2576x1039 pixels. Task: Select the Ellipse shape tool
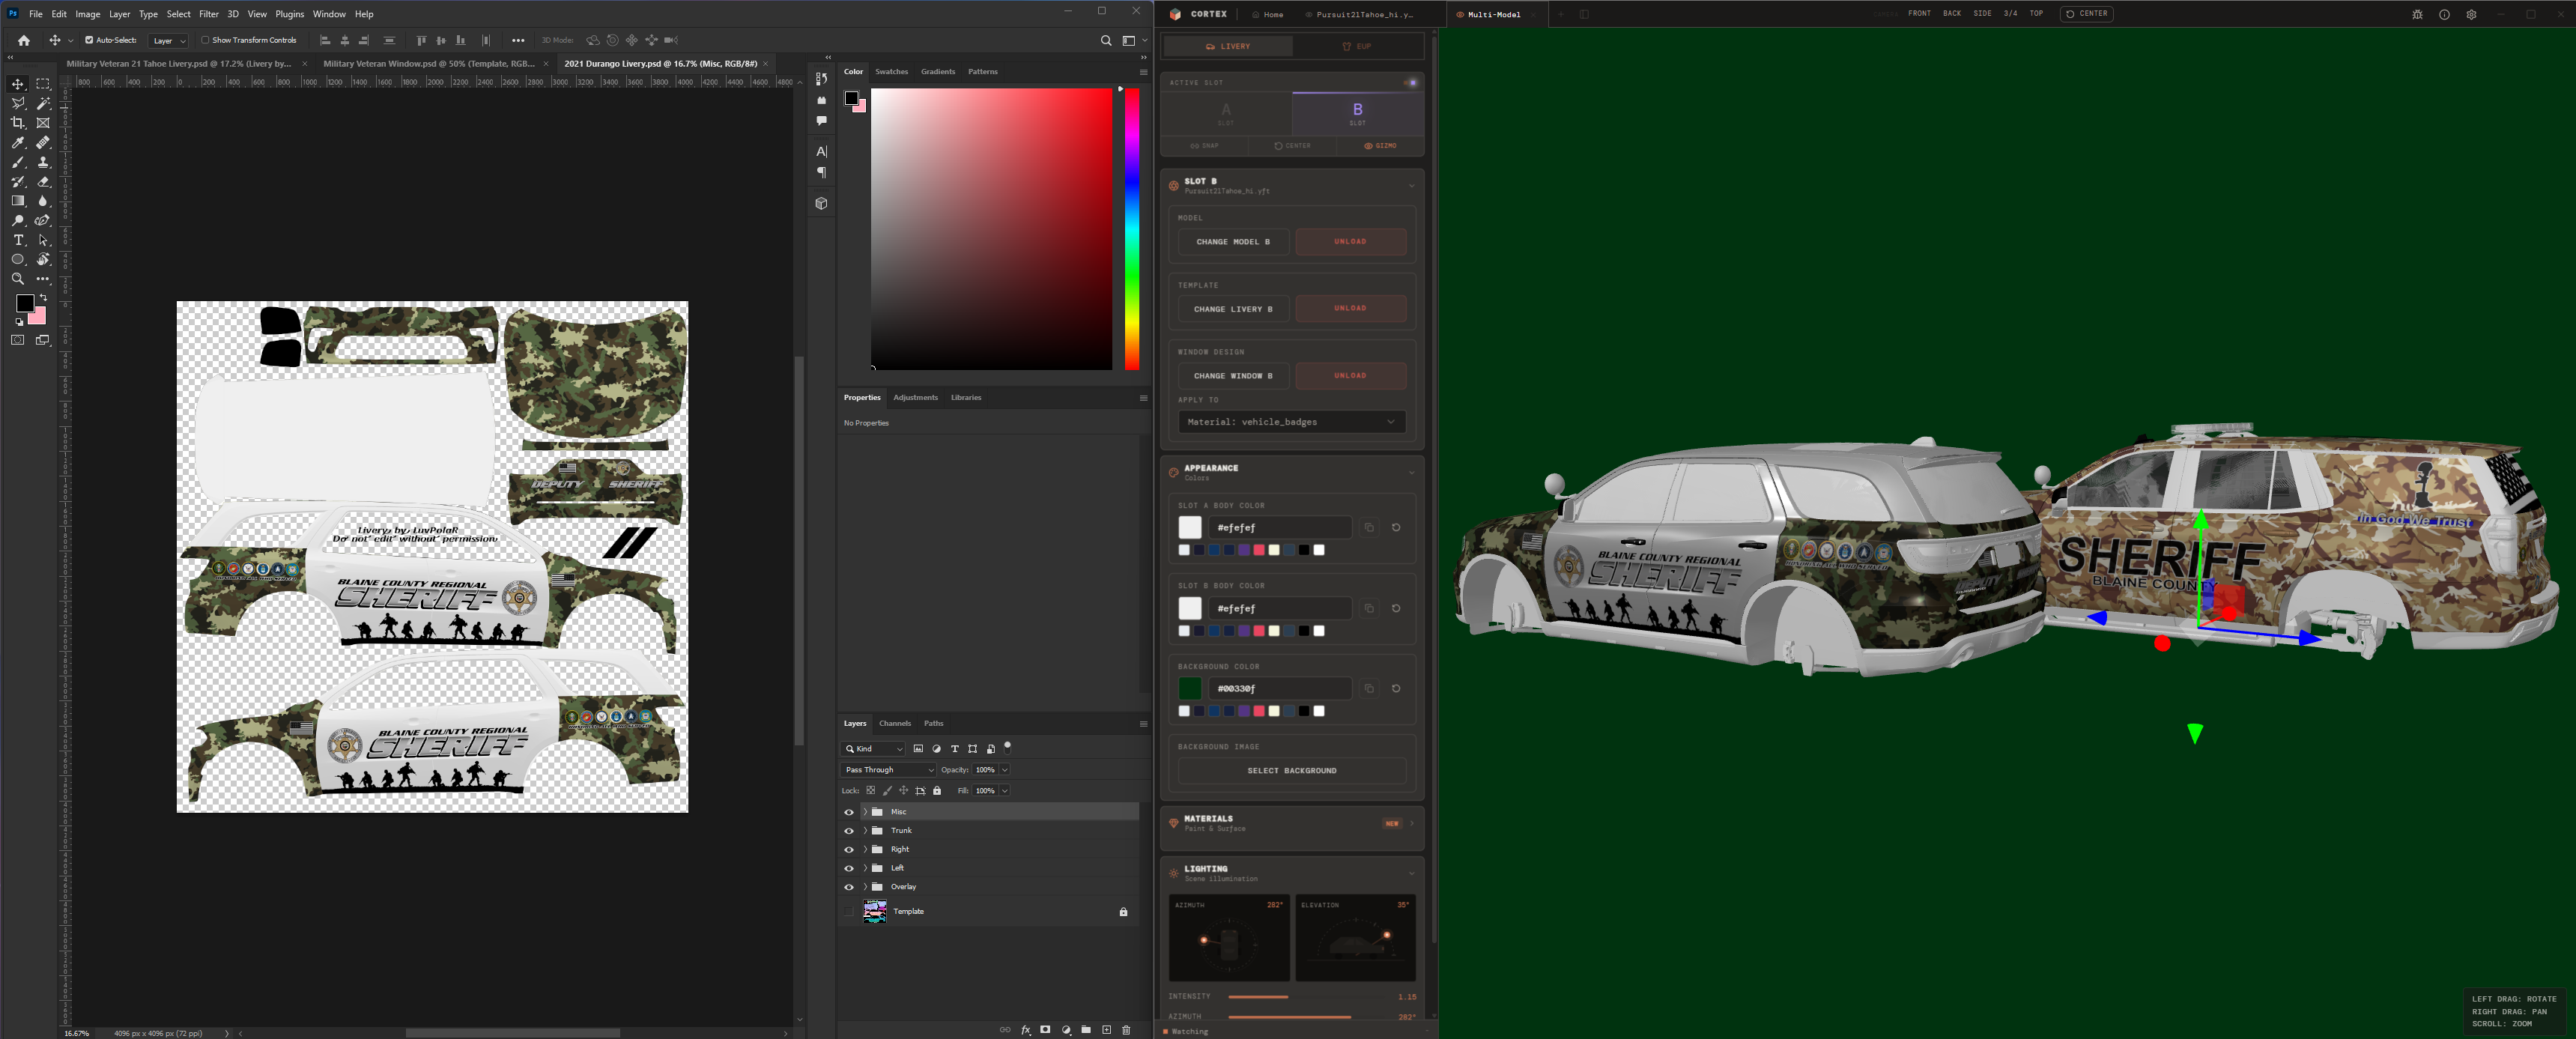tap(18, 260)
